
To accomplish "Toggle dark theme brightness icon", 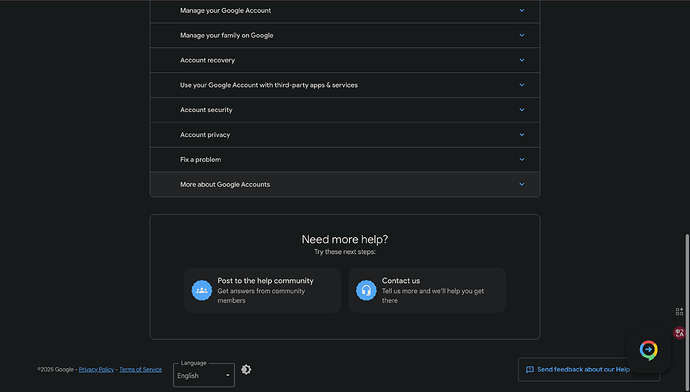I will click(246, 370).
